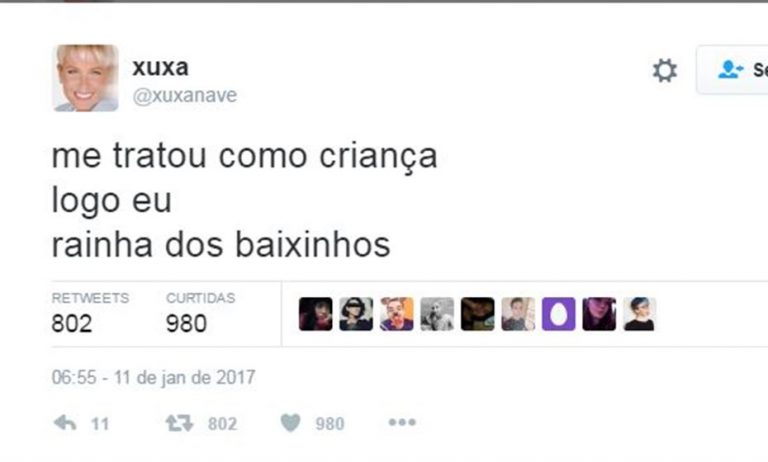View the 980 curtidas list
This screenshot has width=768, height=462.
click(x=200, y=314)
